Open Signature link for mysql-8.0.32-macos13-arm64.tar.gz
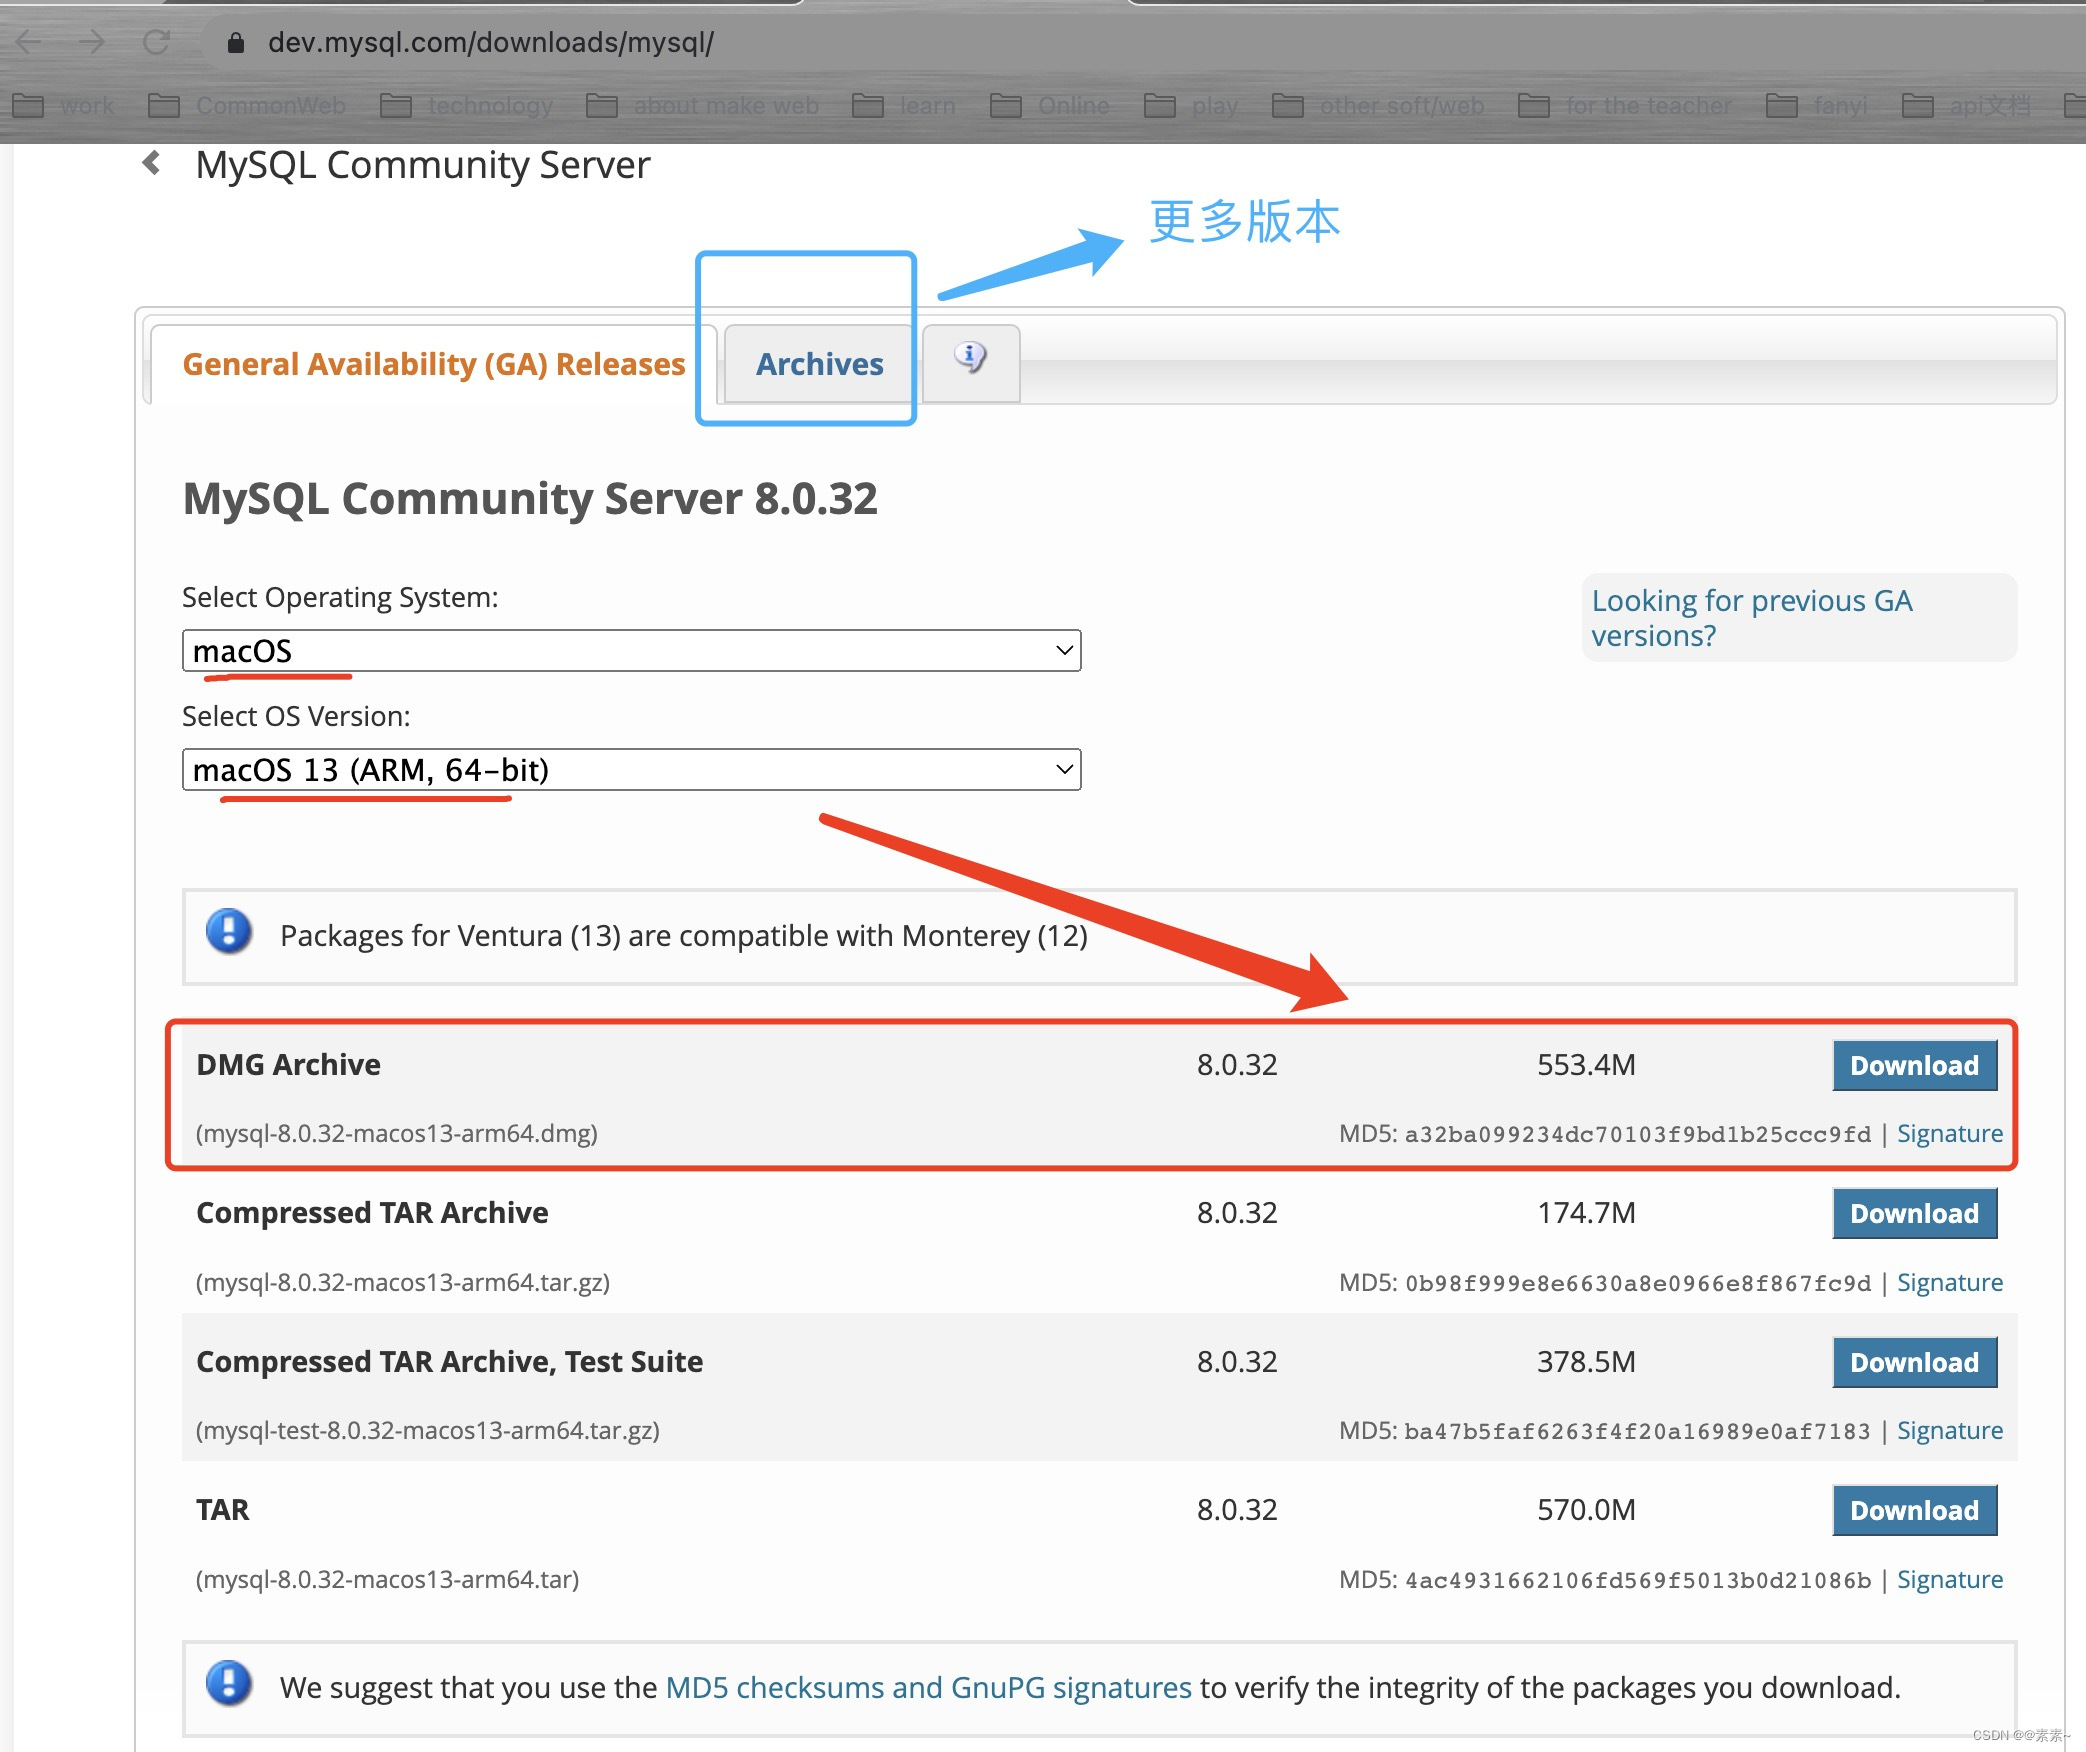Image resolution: width=2086 pixels, height=1752 pixels. 1949,1282
